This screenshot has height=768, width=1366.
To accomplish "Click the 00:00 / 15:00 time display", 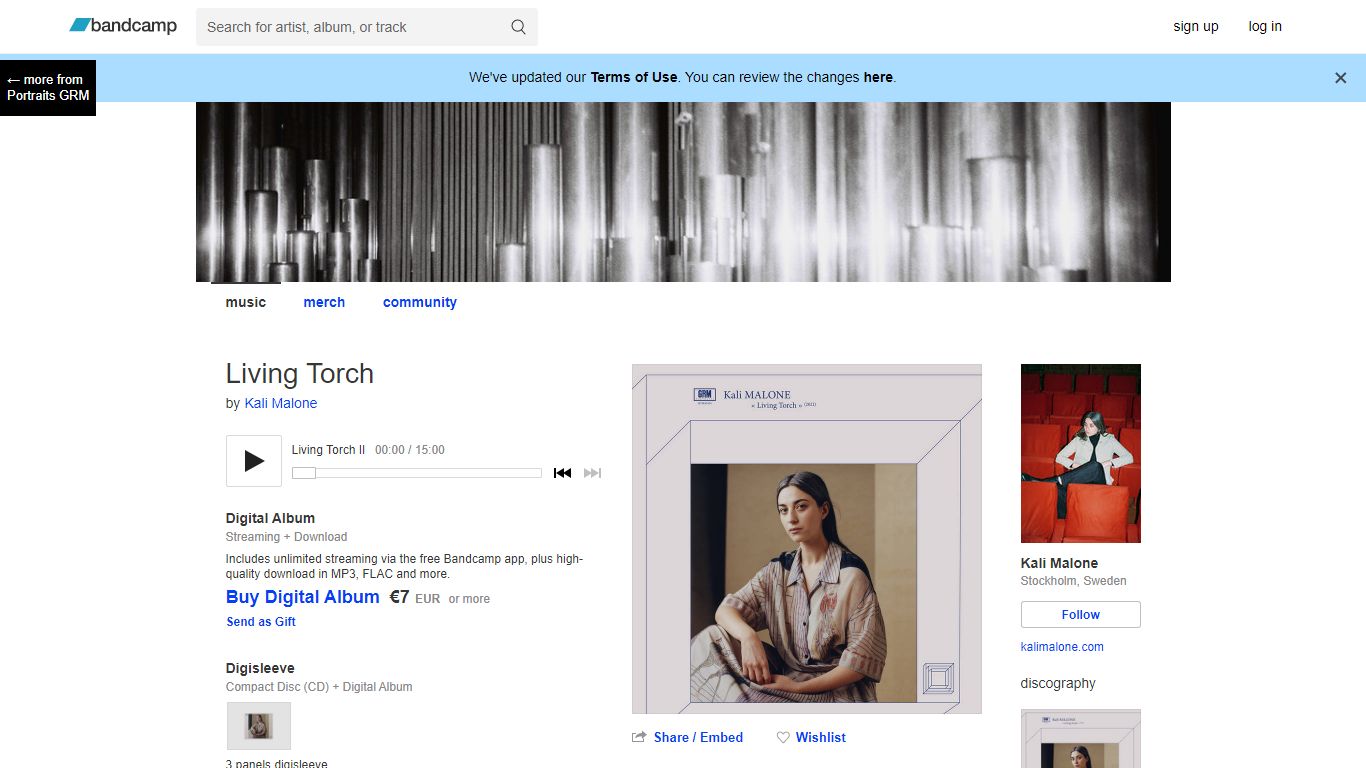I will coord(410,450).
